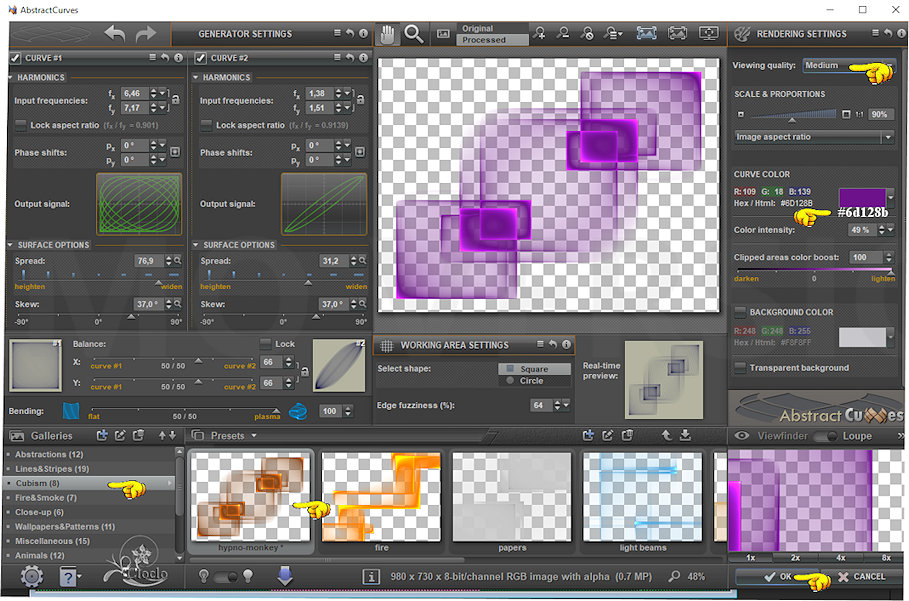909x601 pixels.
Task: Activate the magnifier zoom tool
Action: [x=413, y=33]
